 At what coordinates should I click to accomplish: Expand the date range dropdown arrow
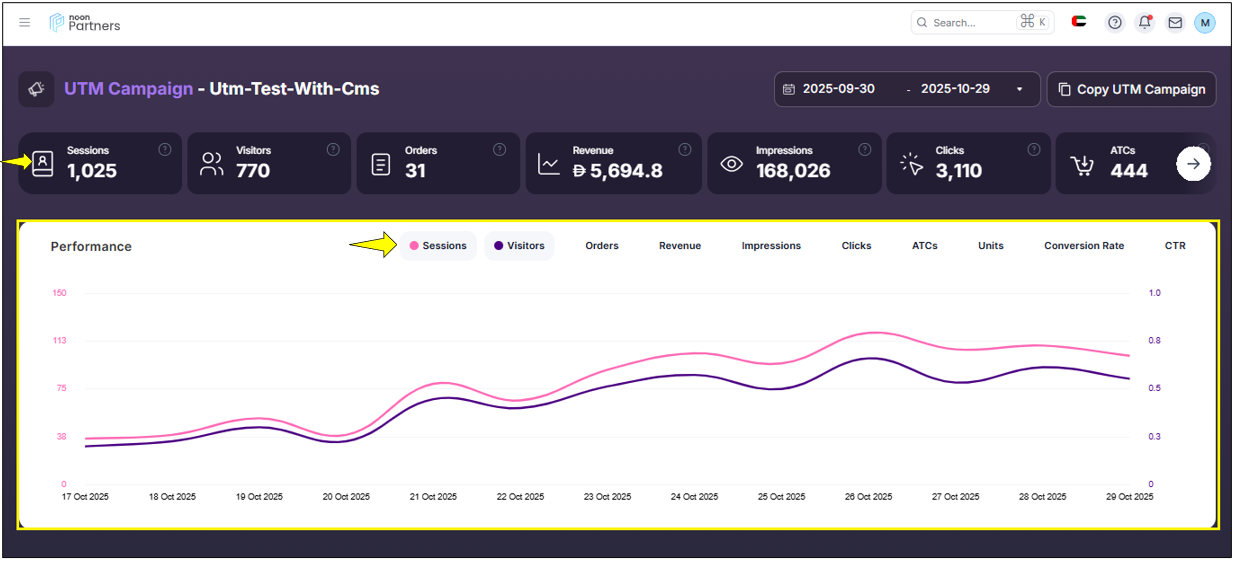[1020, 89]
